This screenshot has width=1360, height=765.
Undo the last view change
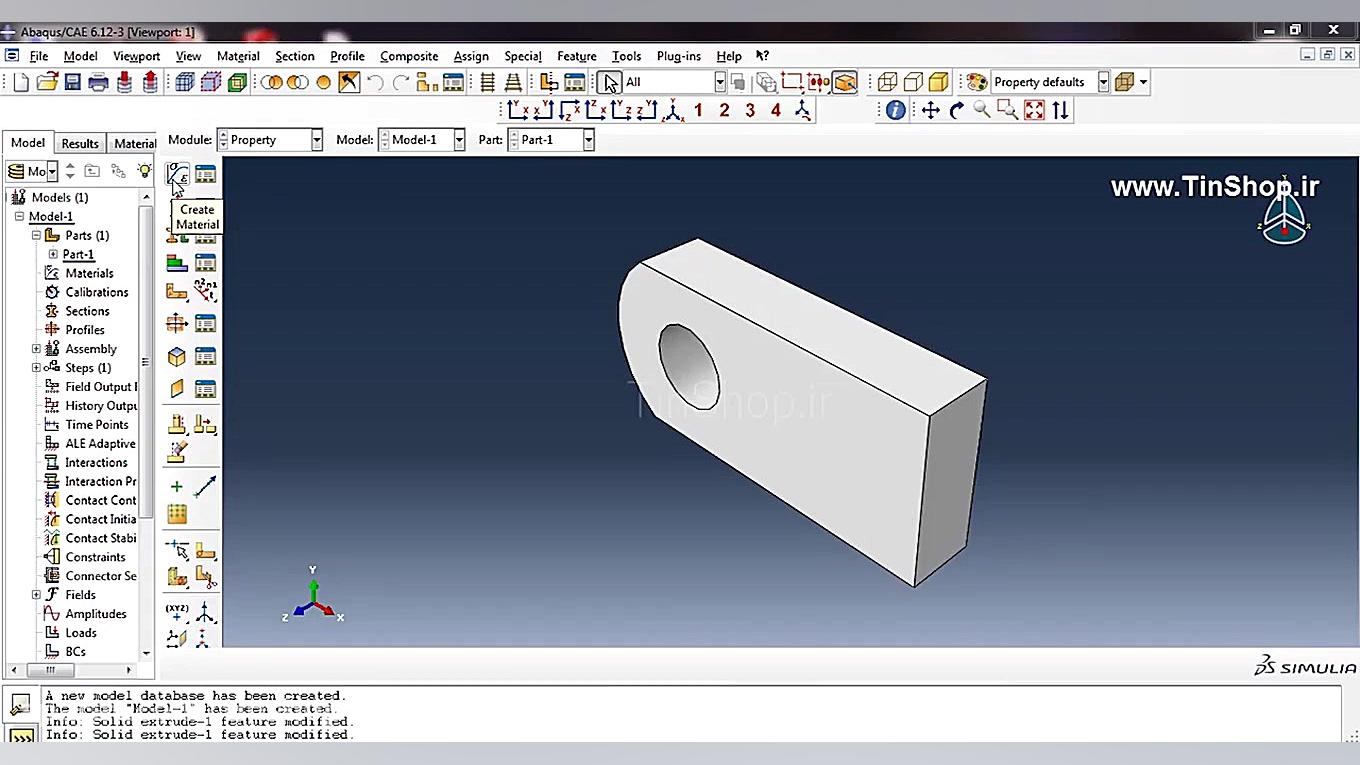point(375,83)
